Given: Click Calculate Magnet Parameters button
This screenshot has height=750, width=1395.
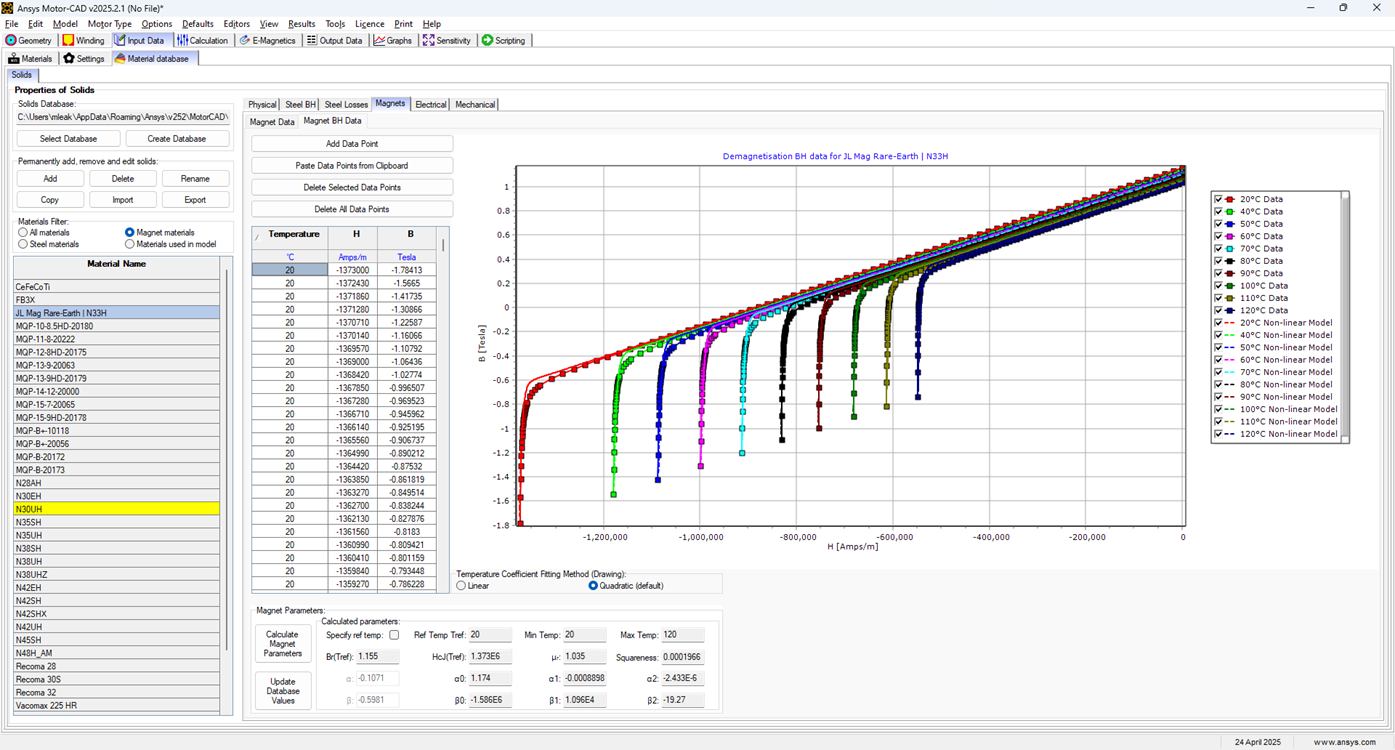Looking at the screenshot, I should coord(283,644).
